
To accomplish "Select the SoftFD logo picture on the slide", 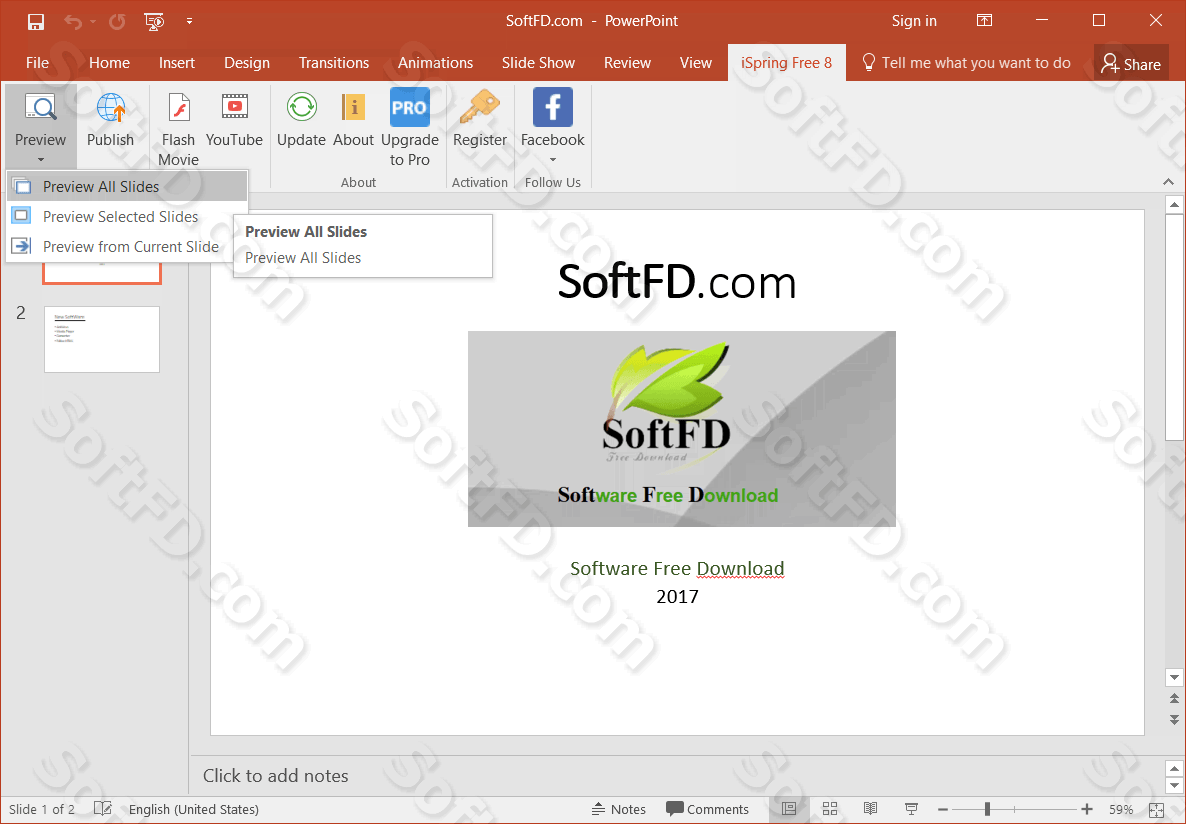I will [681, 428].
